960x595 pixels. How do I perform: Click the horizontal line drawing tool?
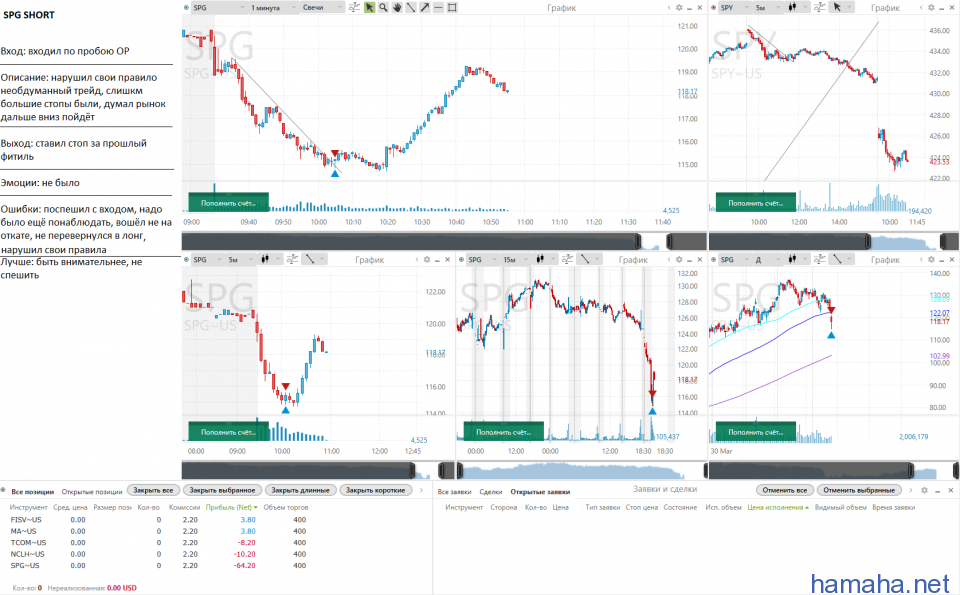439,7
